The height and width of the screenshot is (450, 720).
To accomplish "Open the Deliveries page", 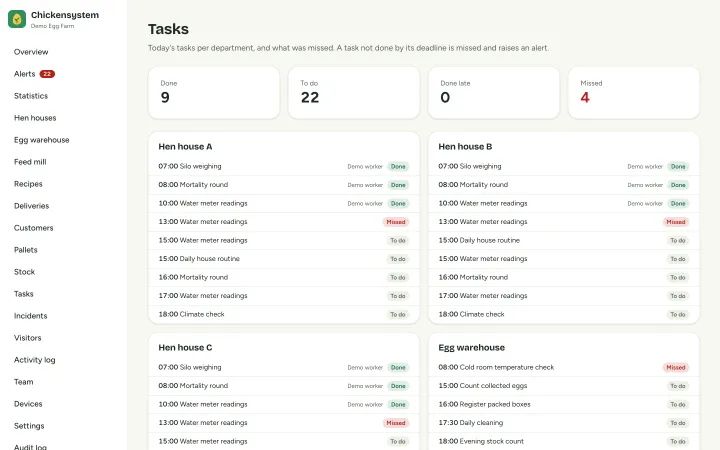I will [31, 206].
